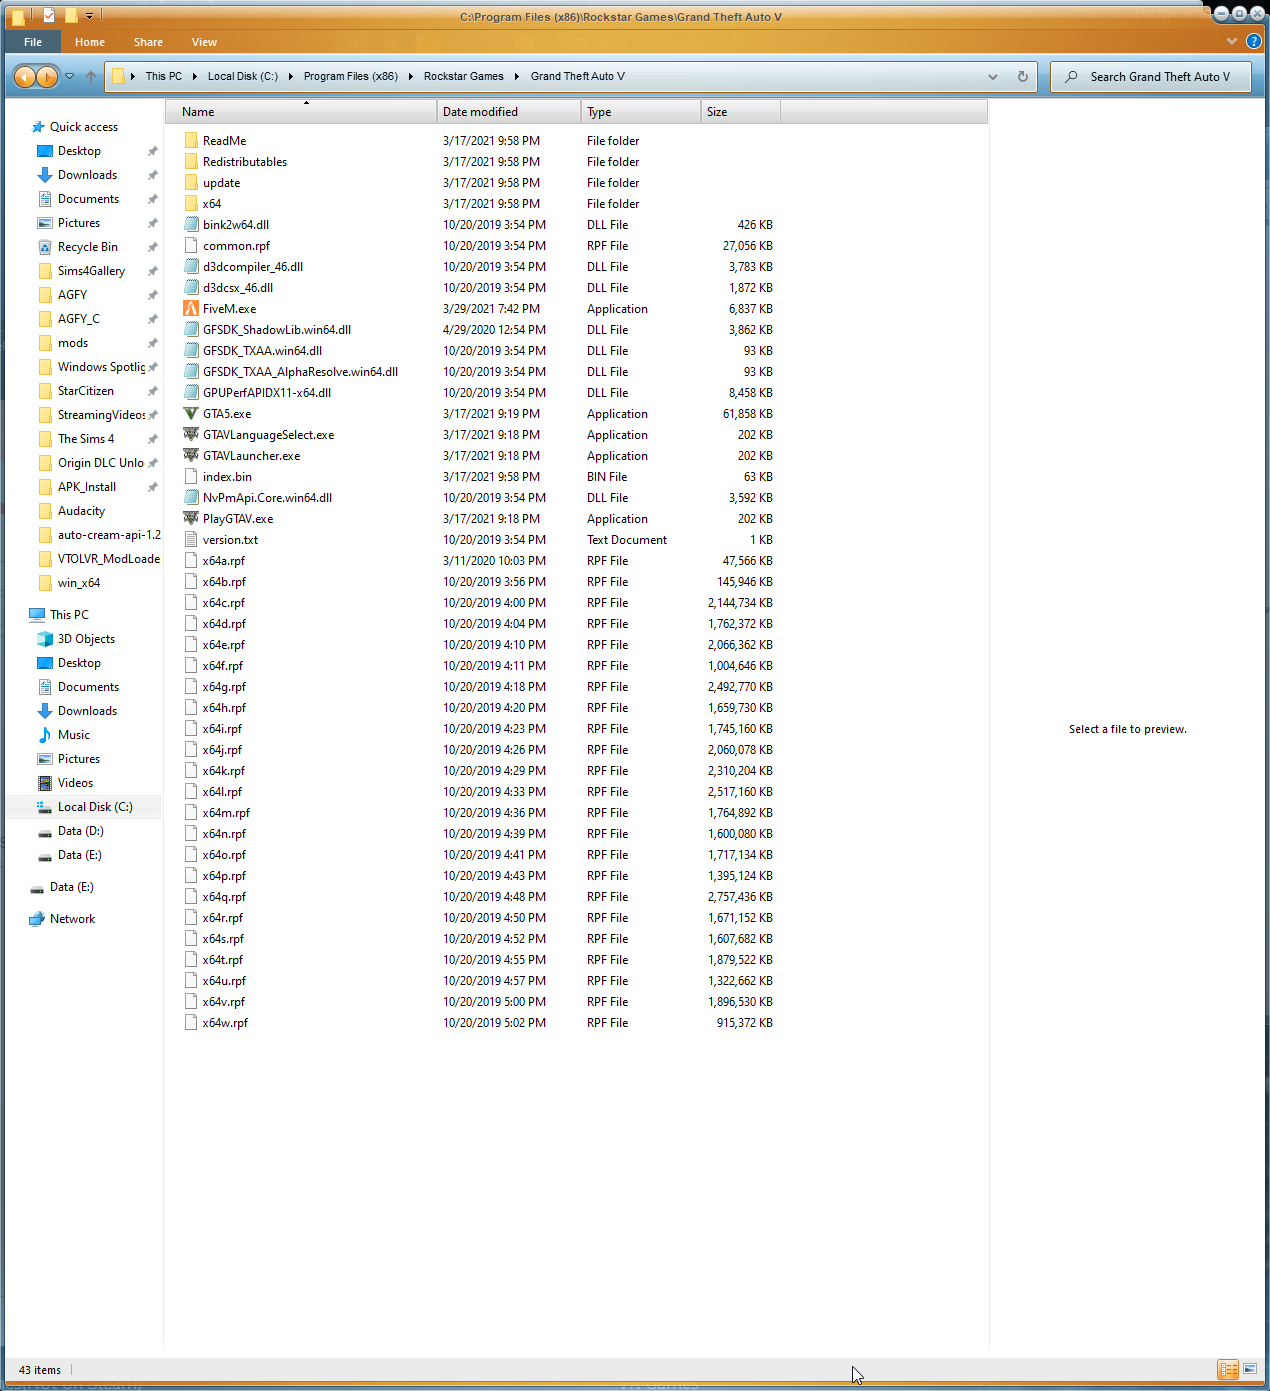Select the common.rpf file name

coord(236,246)
